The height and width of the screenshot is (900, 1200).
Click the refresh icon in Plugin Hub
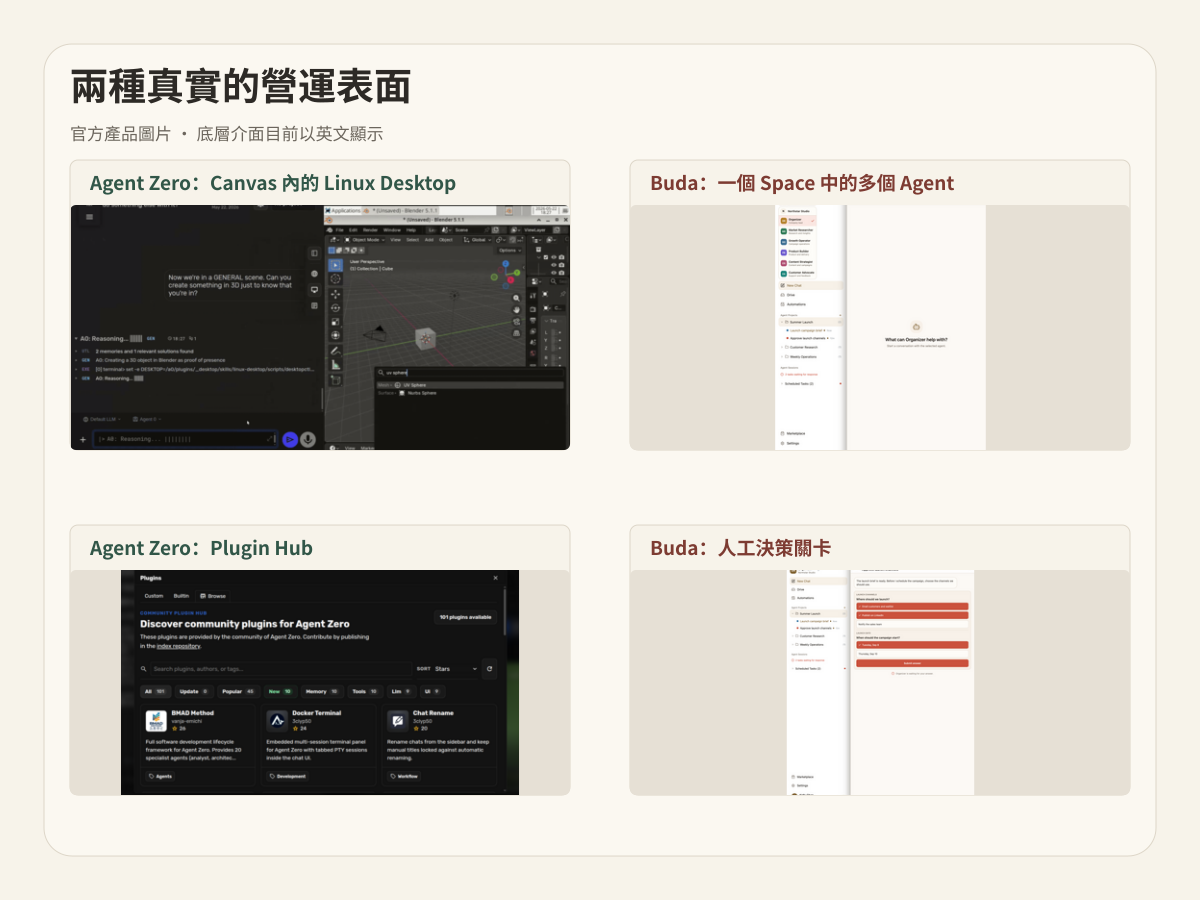click(x=489, y=668)
